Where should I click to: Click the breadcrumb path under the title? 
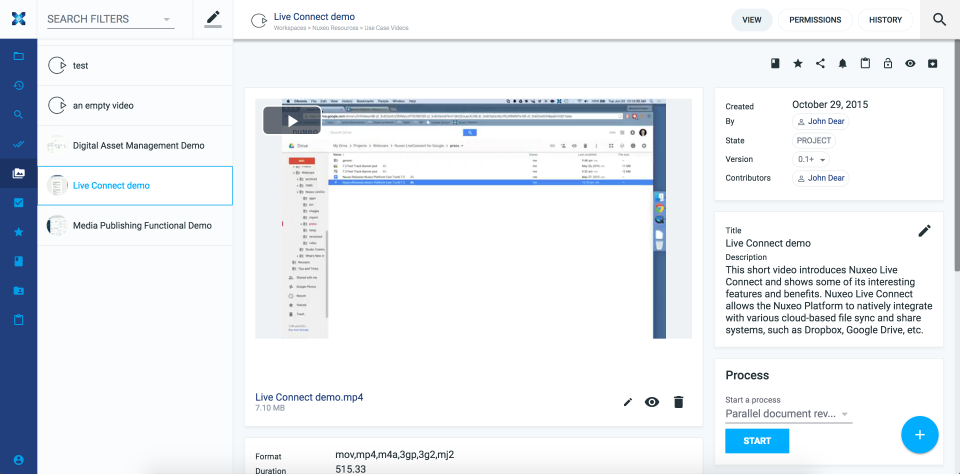coord(341,28)
